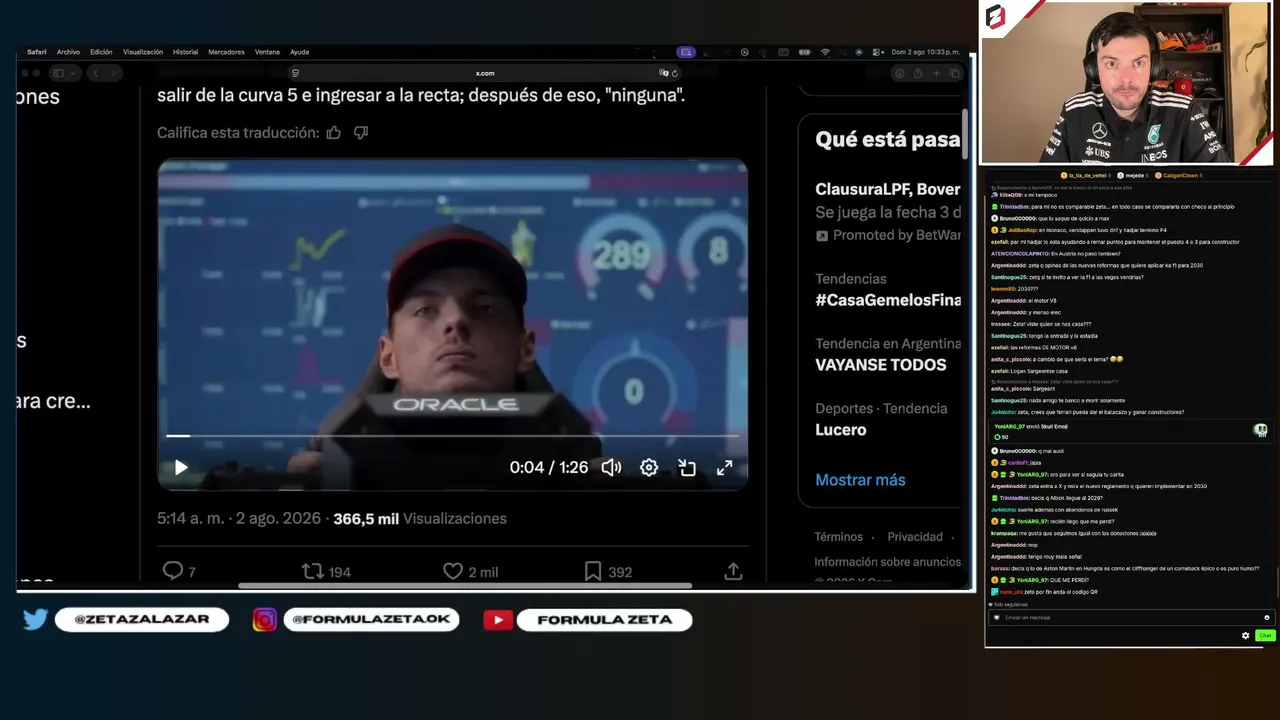The height and width of the screenshot is (720, 1280).
Task: Like the tweet with 2 mil likes
Action: [x=453, y=571]
